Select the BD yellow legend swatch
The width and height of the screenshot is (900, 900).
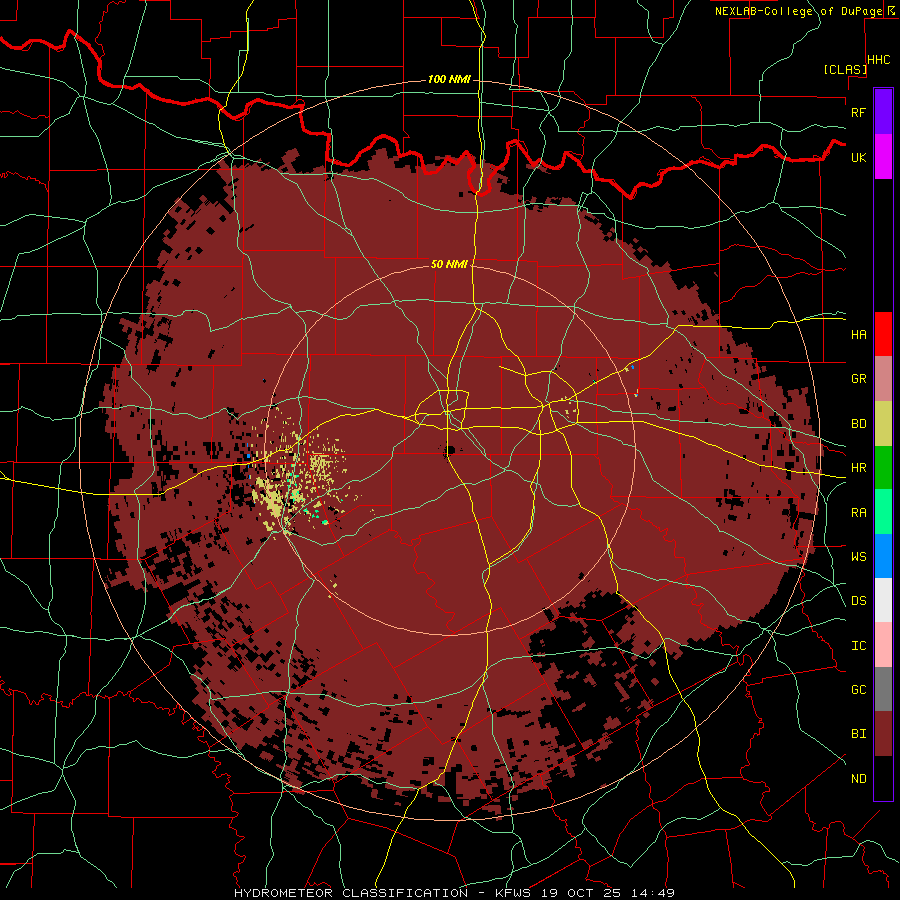point(883,423)
